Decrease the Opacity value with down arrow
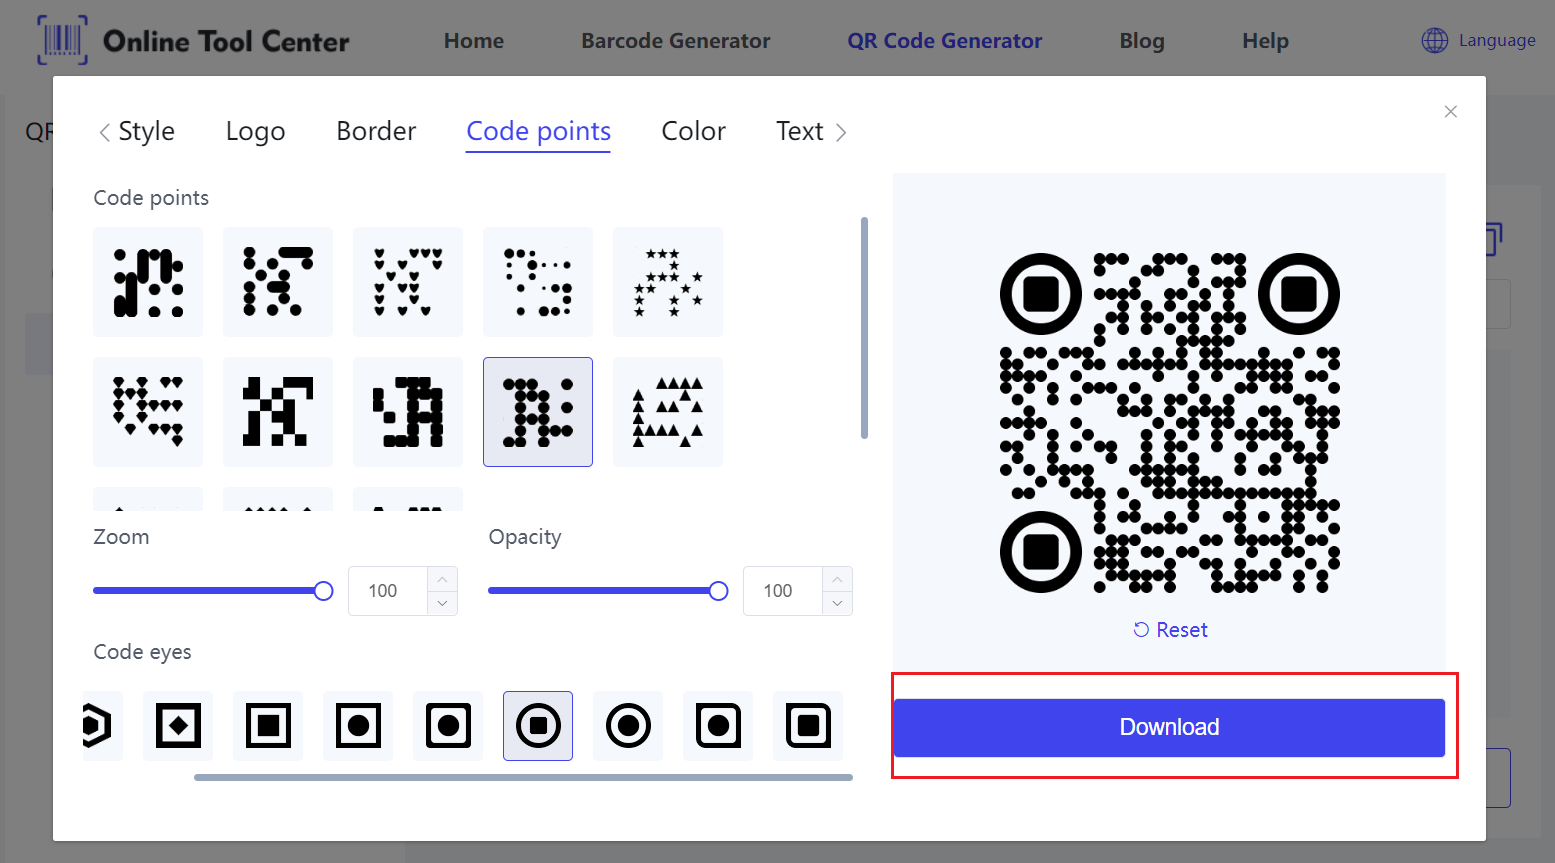 (837, 603)
